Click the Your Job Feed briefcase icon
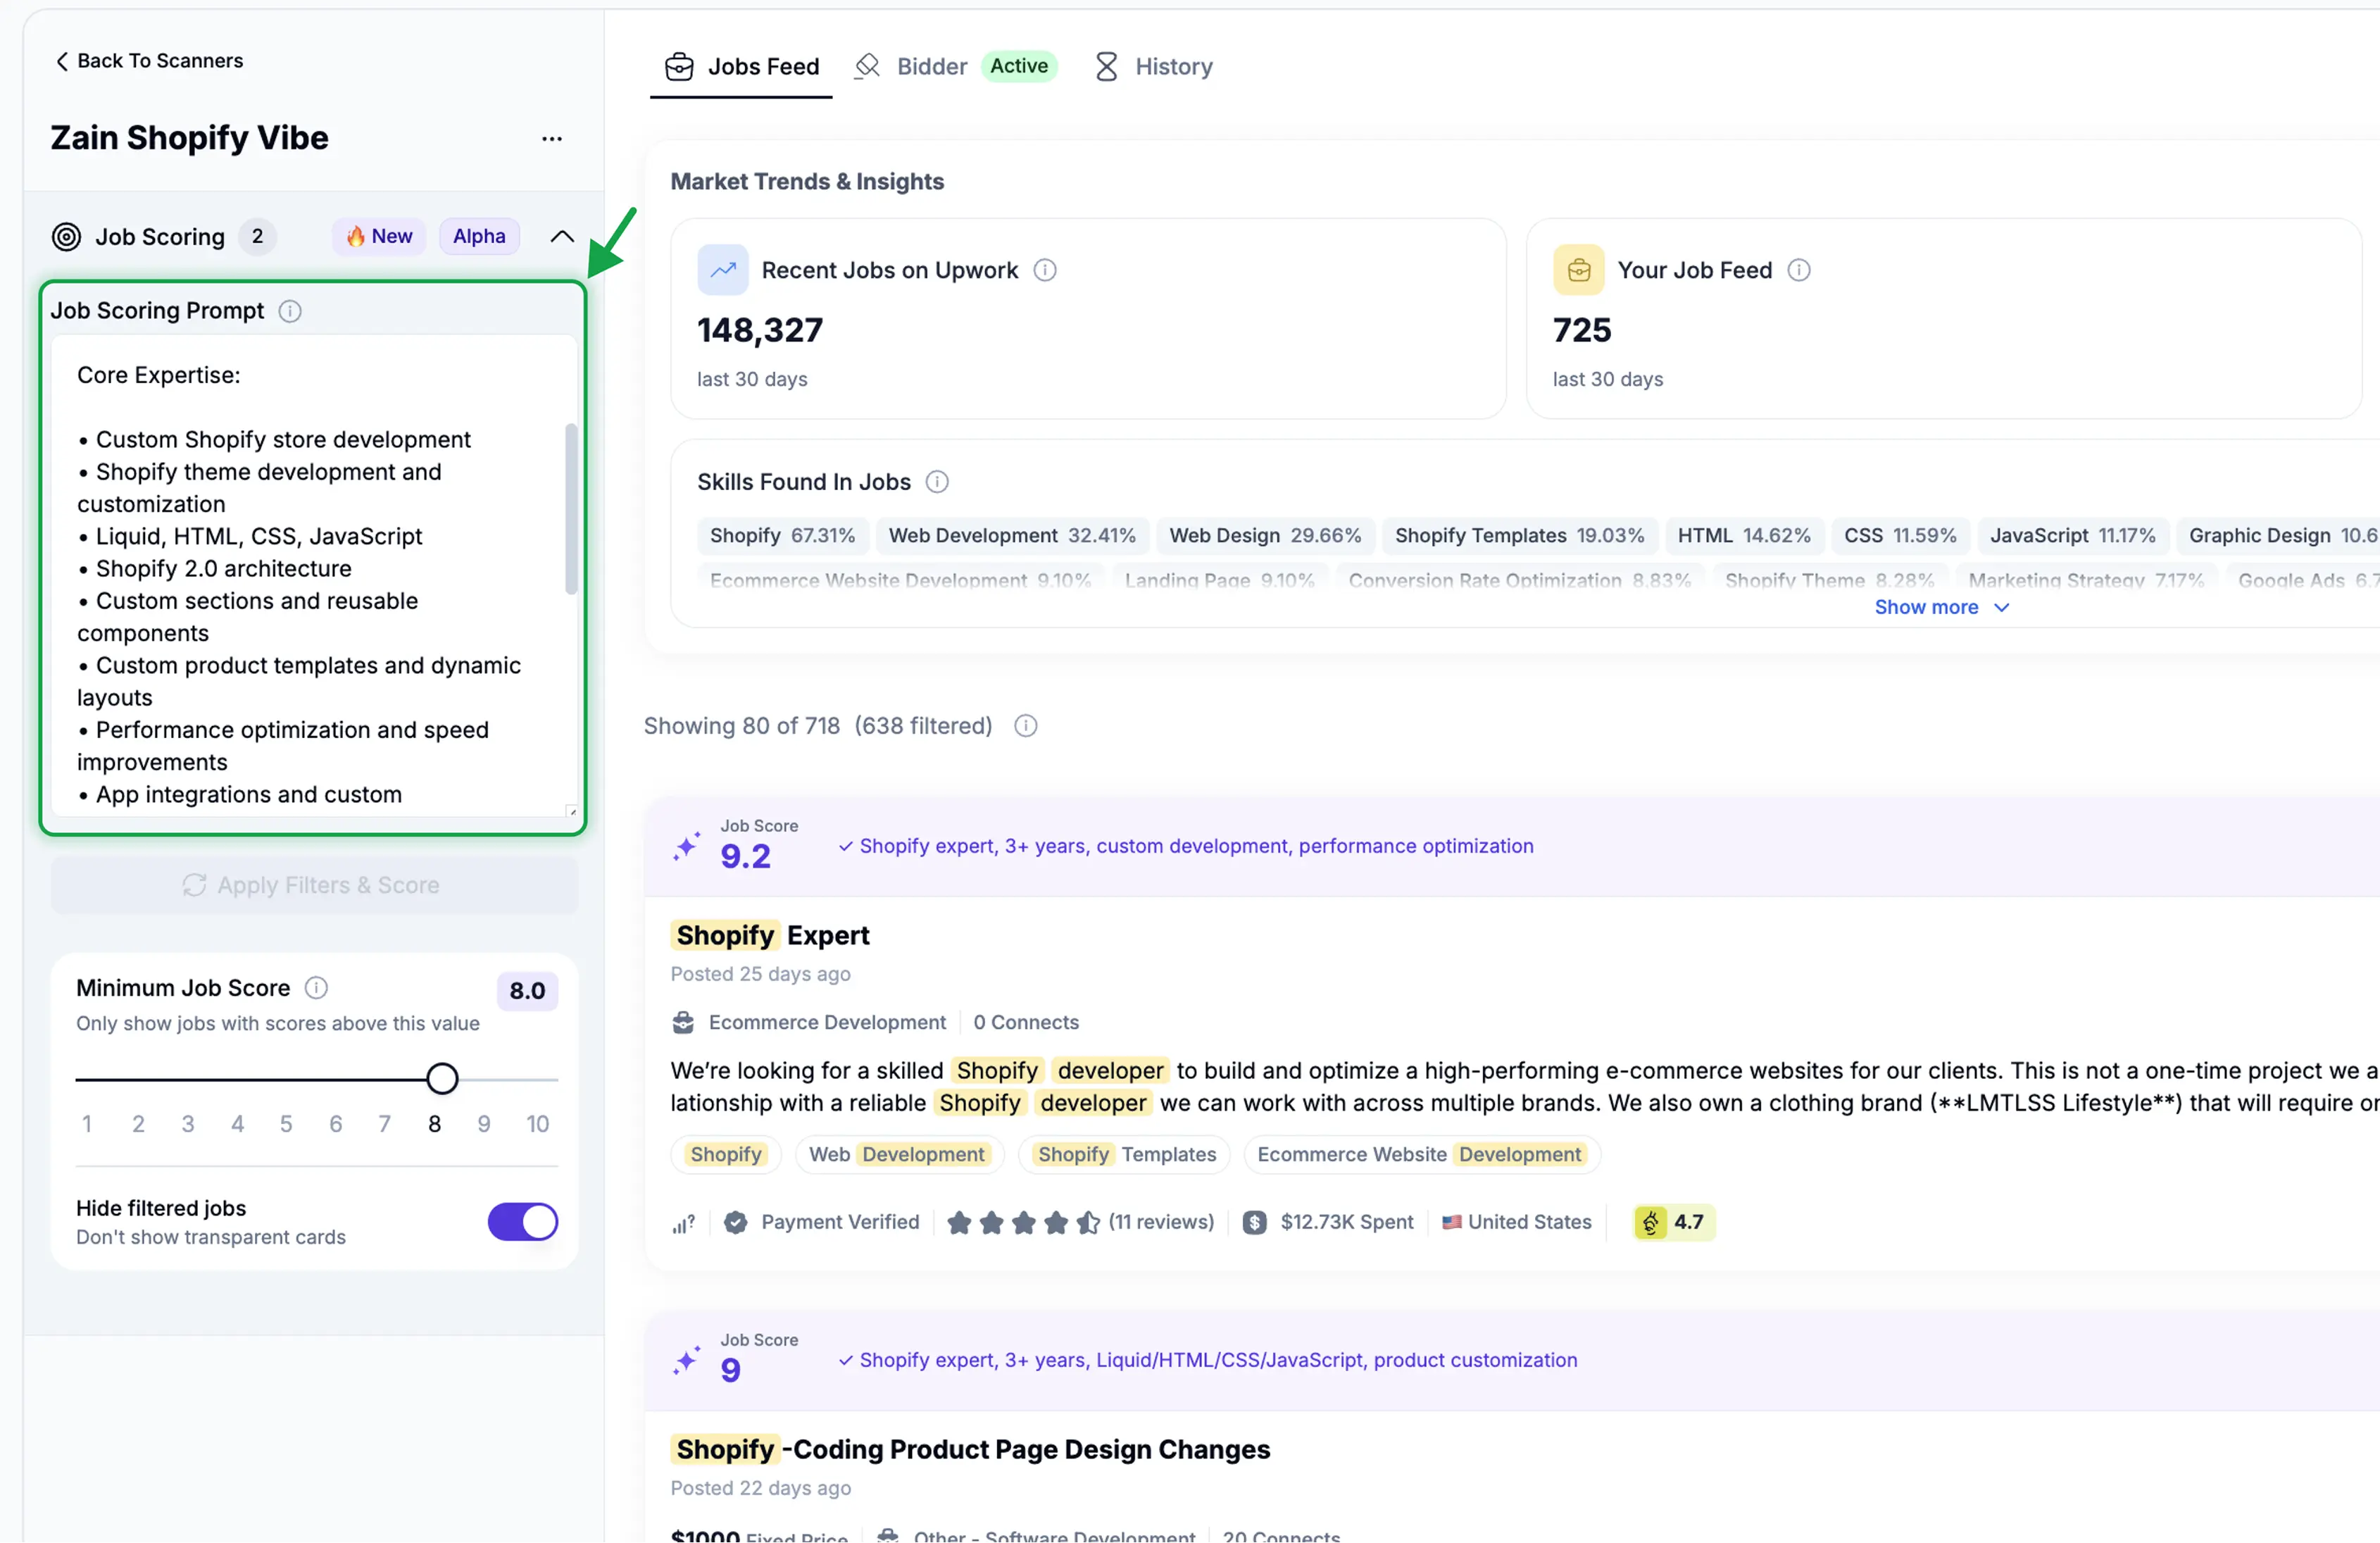Viewport: 2380px width, 1543px height. point(1579,270)
